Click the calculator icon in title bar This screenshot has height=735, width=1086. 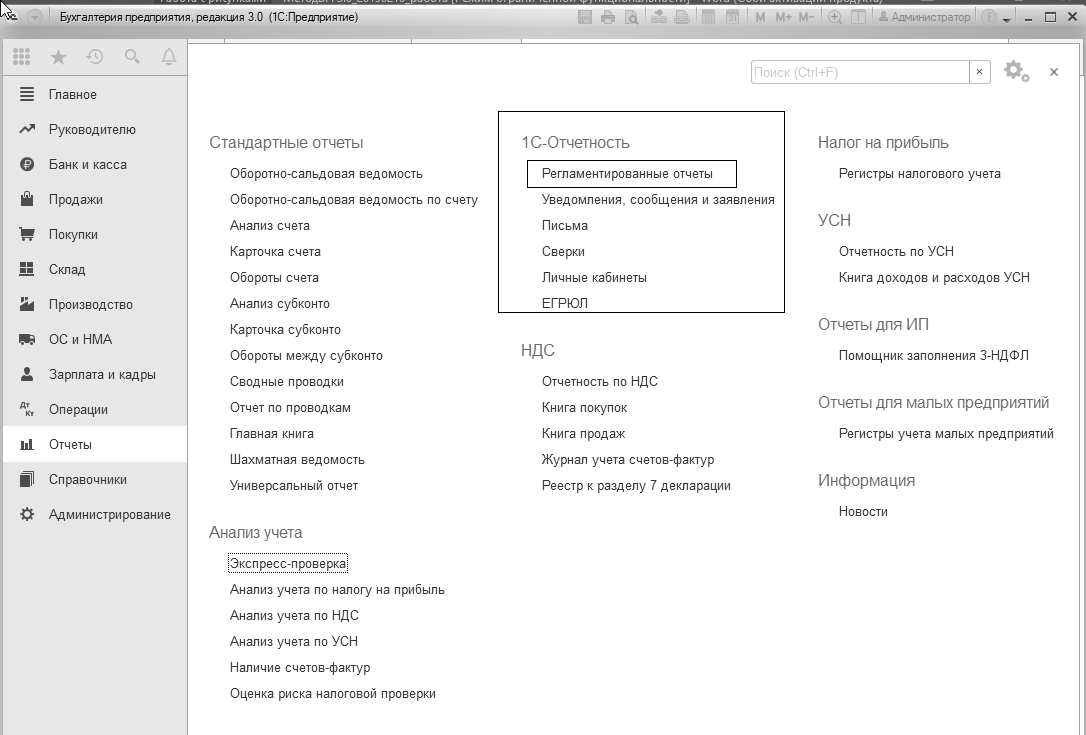(708, 17)
